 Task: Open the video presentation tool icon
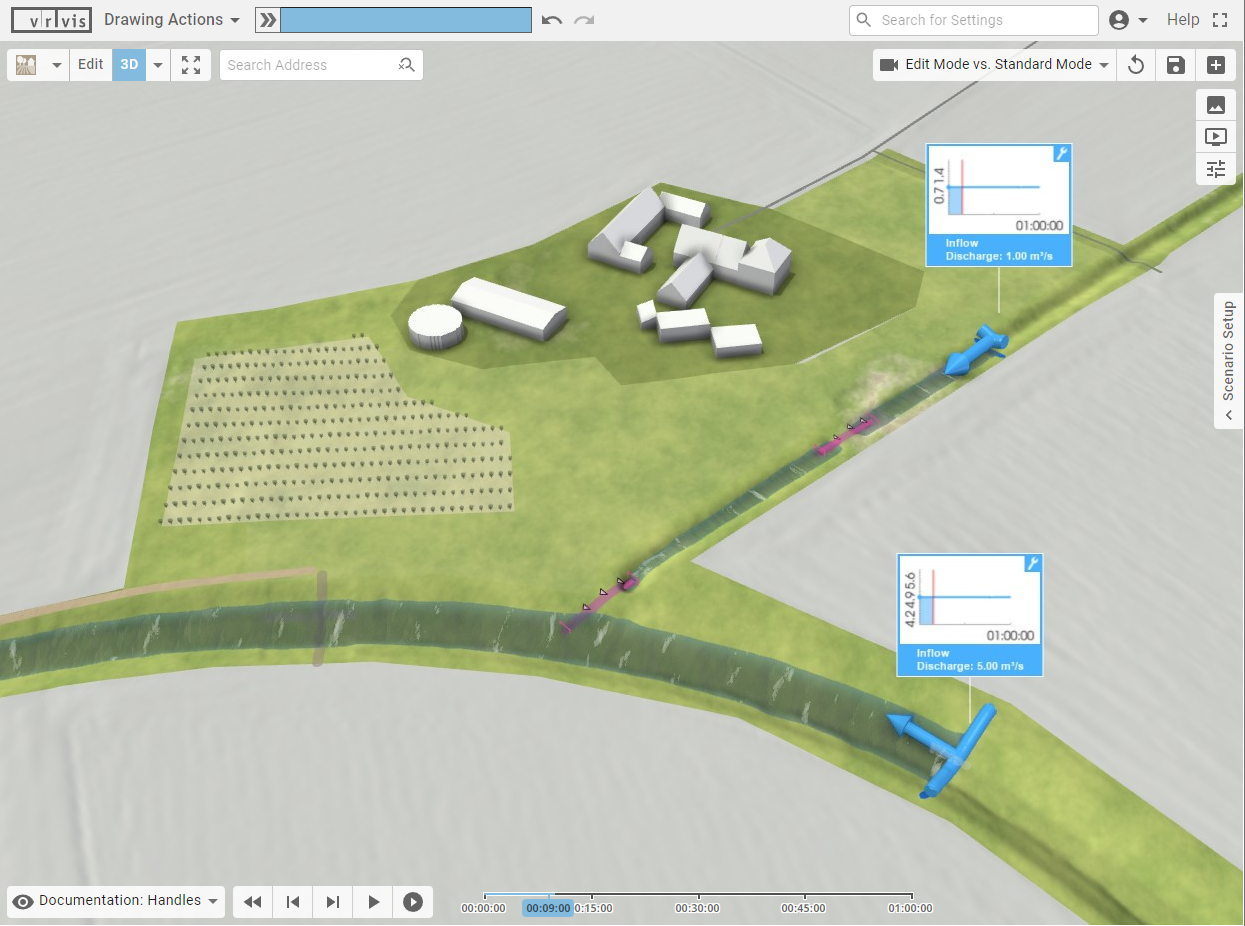click(1216, 137)
